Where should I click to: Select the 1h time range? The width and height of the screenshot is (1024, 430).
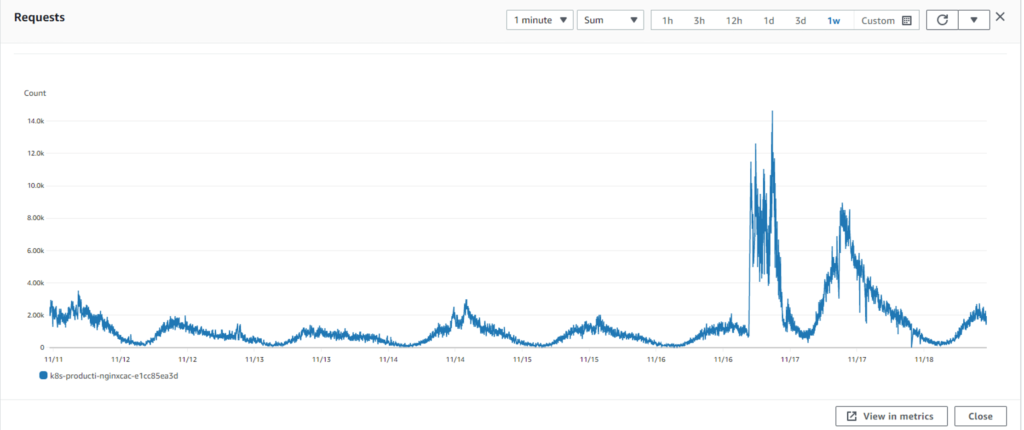(667, 20)
